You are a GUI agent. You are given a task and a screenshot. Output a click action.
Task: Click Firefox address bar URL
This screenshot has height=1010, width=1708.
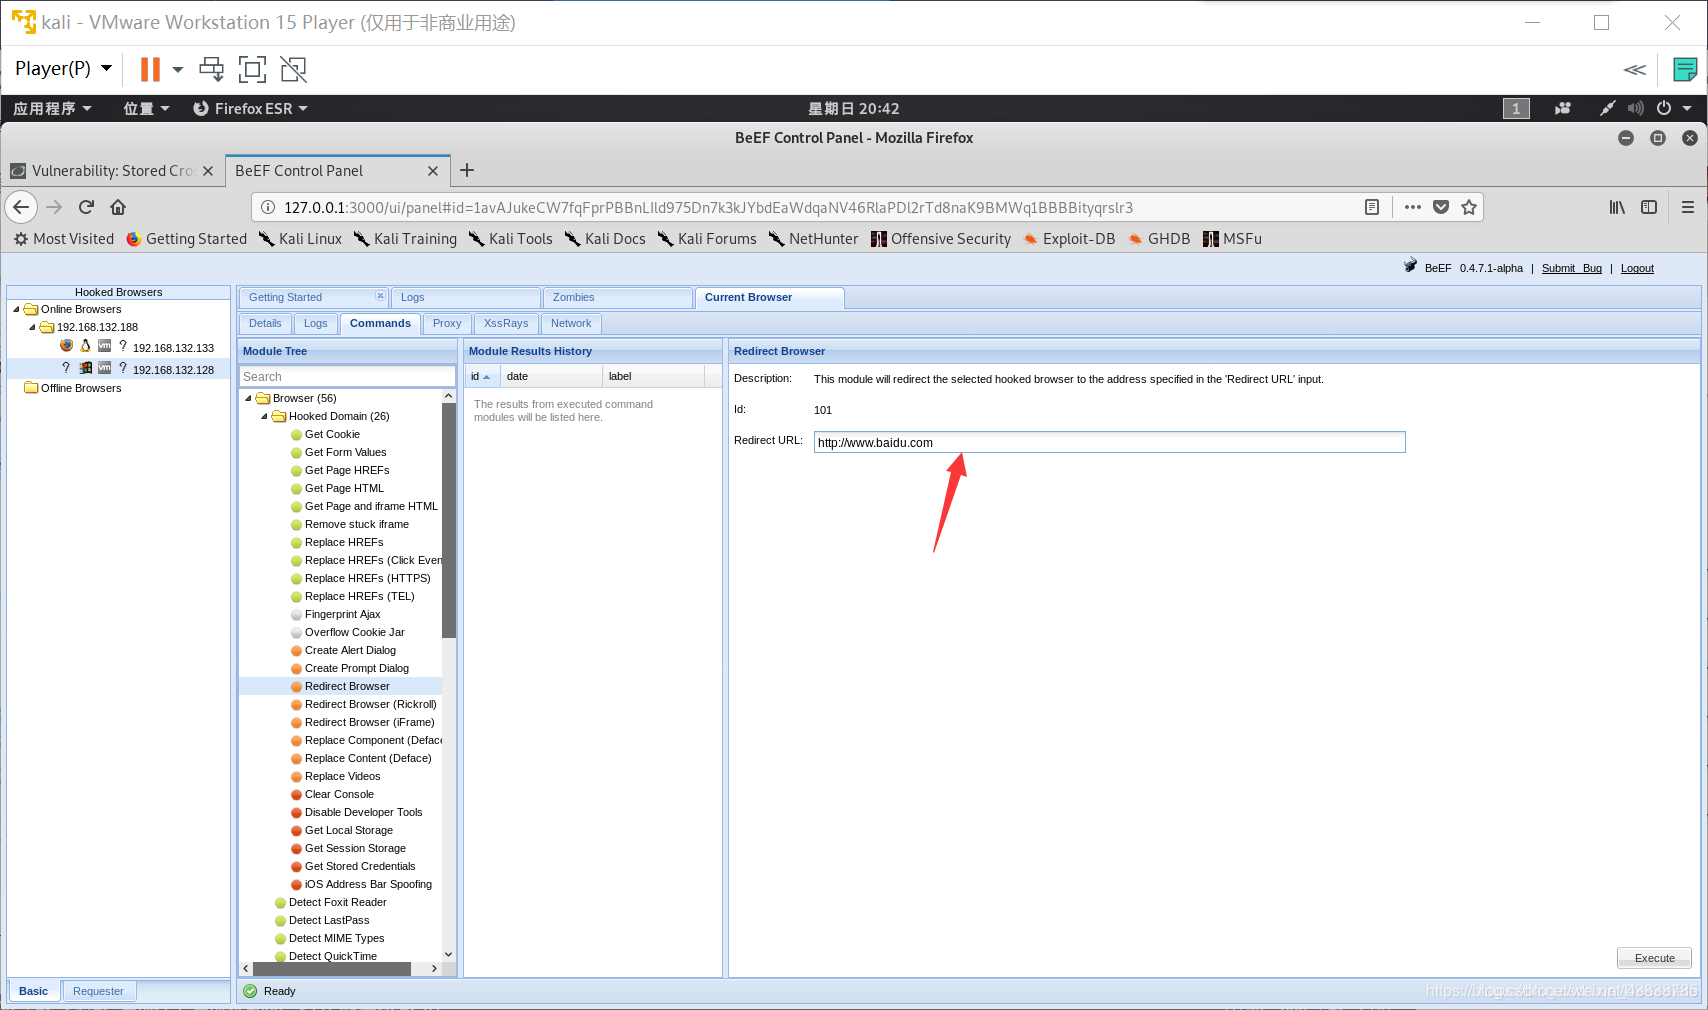point(708,207)
